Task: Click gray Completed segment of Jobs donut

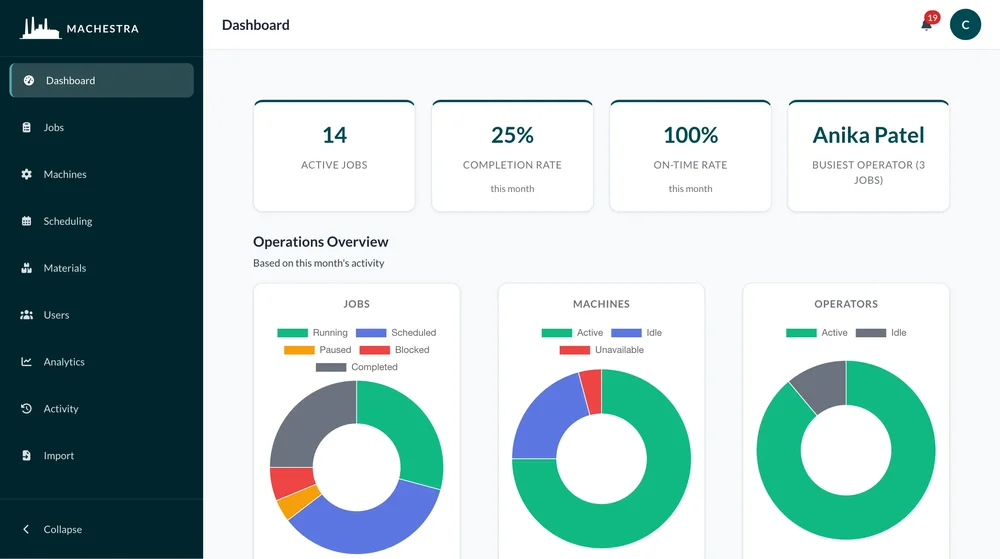Action: 312,421
